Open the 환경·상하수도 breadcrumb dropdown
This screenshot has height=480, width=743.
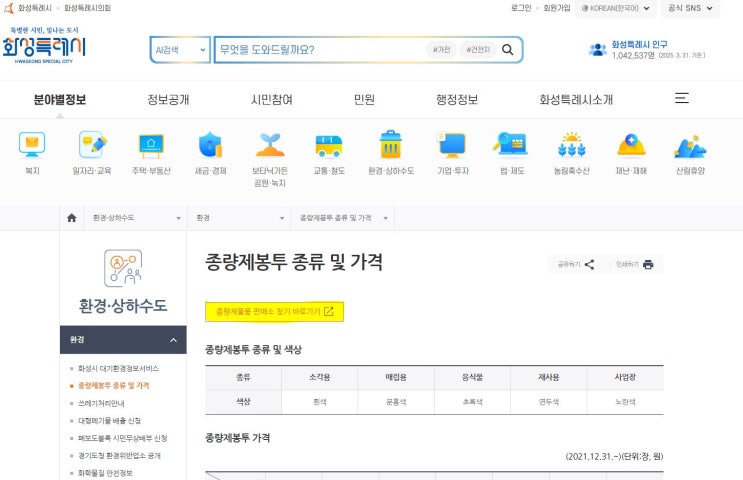136,218
